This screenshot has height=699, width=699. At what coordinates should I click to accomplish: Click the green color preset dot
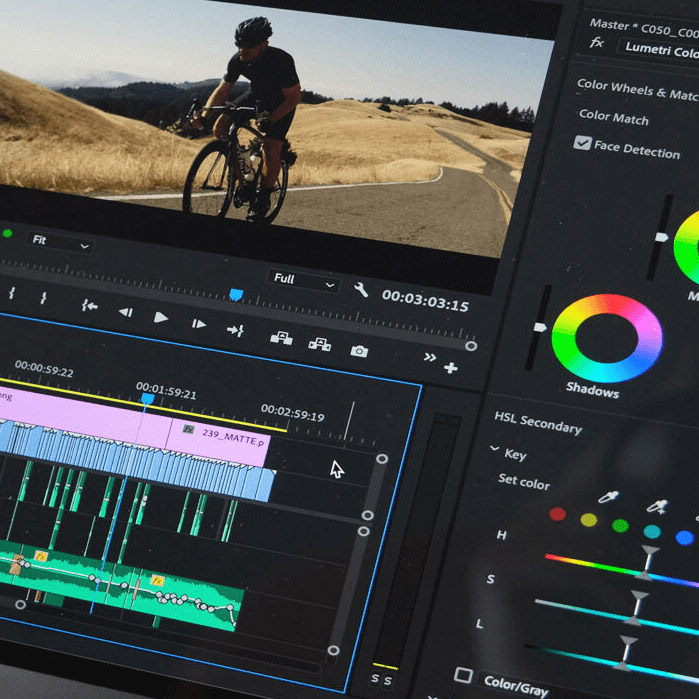tap(620, 526)
